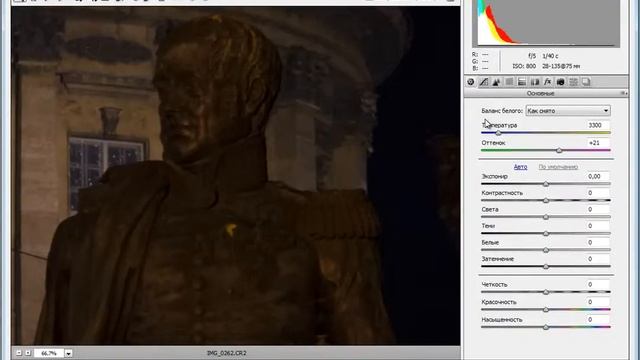Screen dimensions: 640x360
Task: Click the Контрастность slider handle
Action: (x=546, y=200)
